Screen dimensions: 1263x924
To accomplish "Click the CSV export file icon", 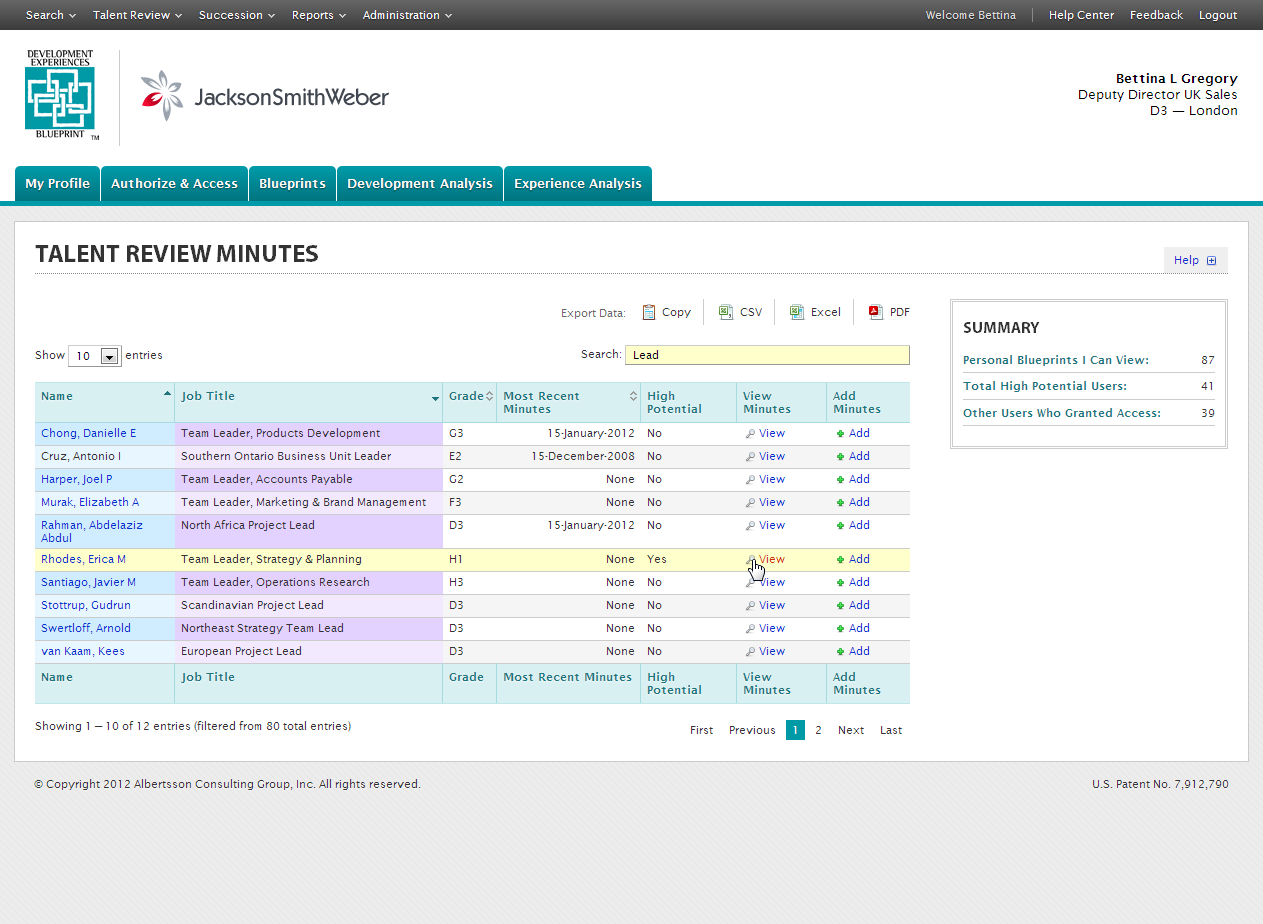I will click(x=726, y=312).
